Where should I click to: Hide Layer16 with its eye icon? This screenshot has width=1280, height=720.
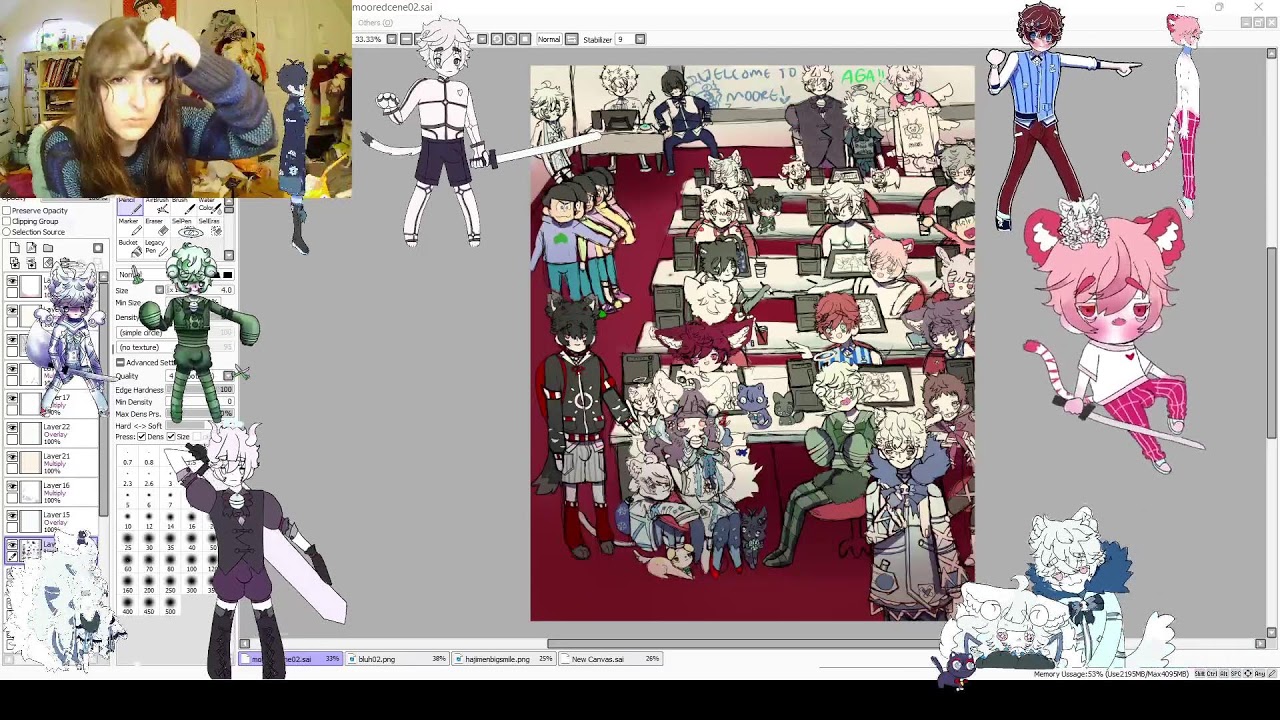point(12,485)
